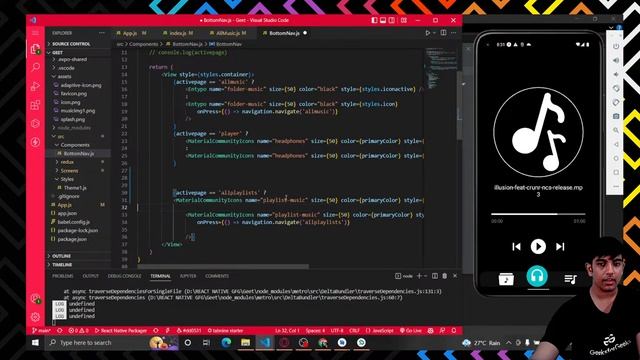
Task: Open the folder-music tab in phone app
Action: tap(506, 279)
